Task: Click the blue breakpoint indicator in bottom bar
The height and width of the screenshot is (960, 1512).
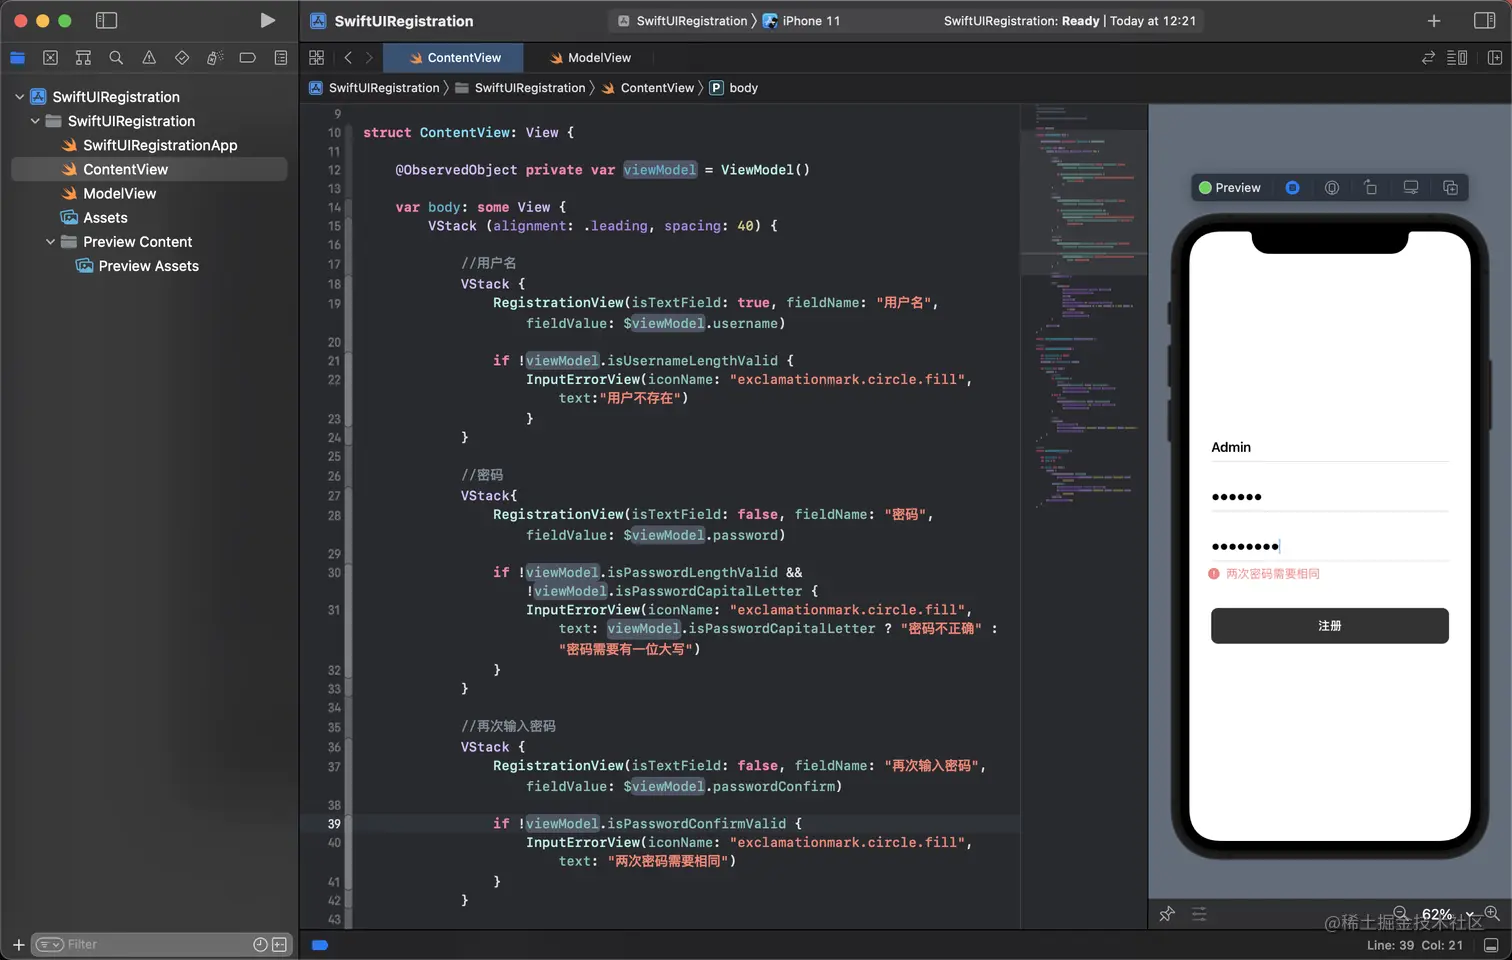Action: 320,945
